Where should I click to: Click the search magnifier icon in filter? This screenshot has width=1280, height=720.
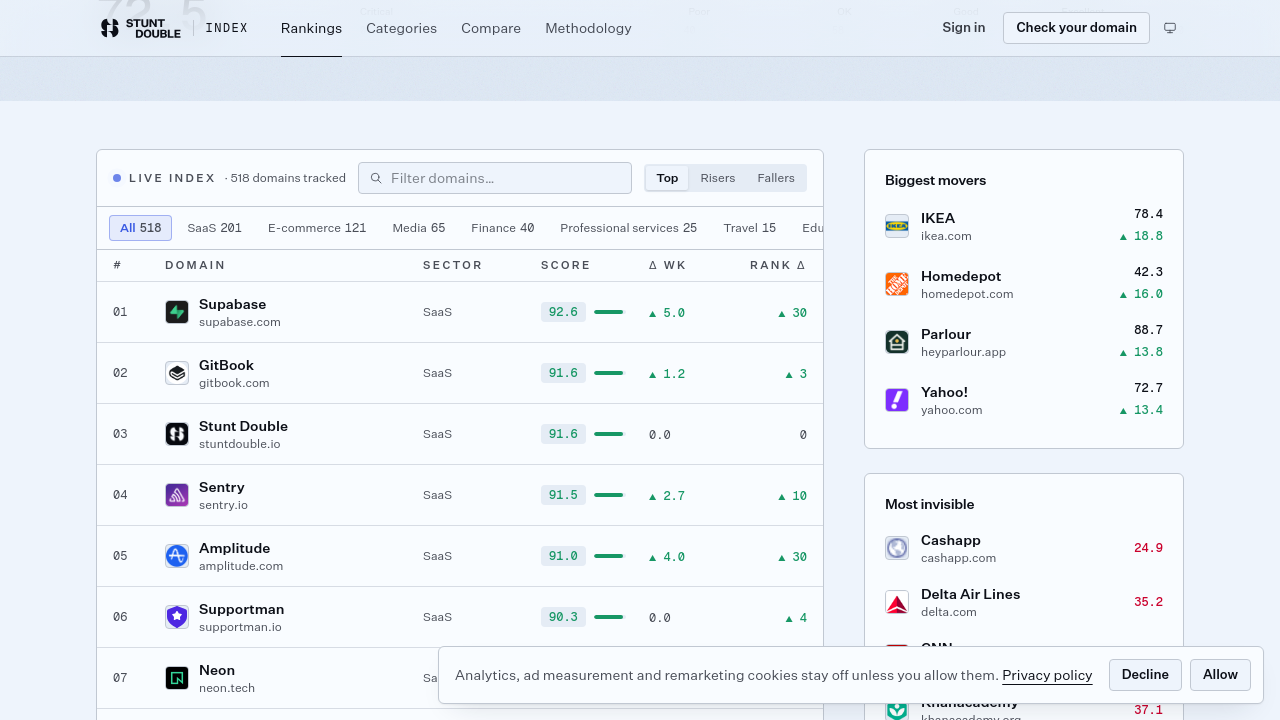pos(376,178)
